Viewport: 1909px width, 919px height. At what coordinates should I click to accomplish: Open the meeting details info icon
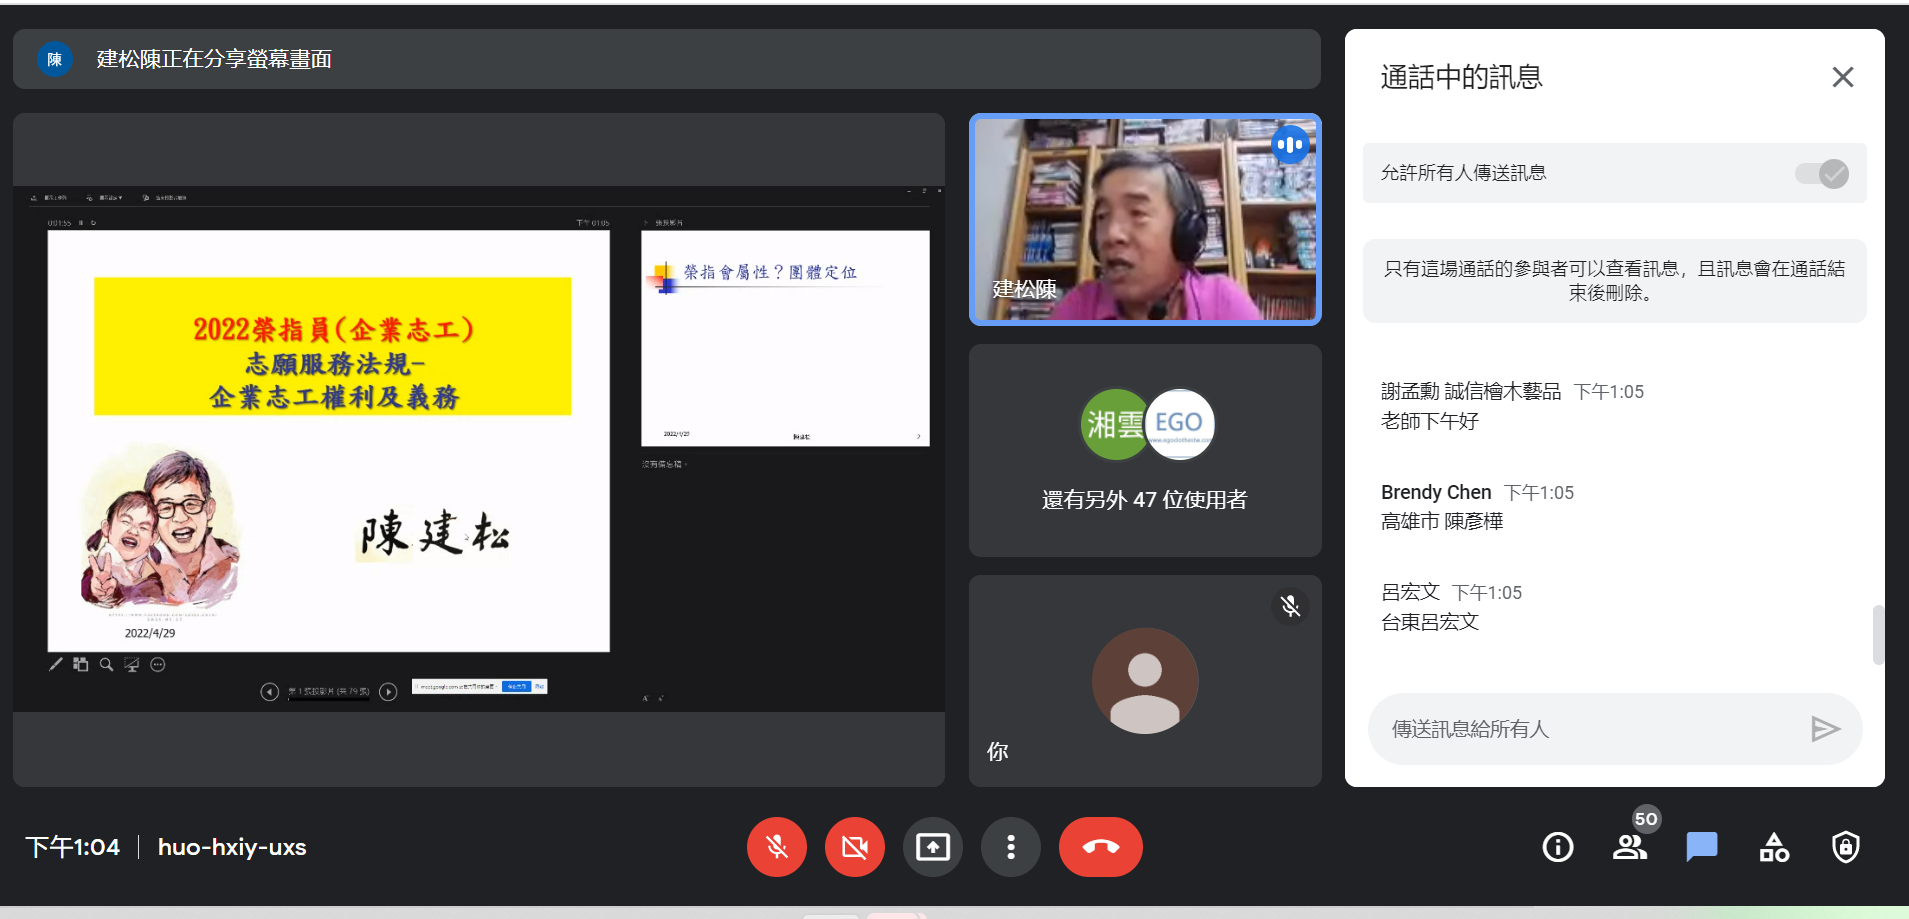(x=1557, y=847)
